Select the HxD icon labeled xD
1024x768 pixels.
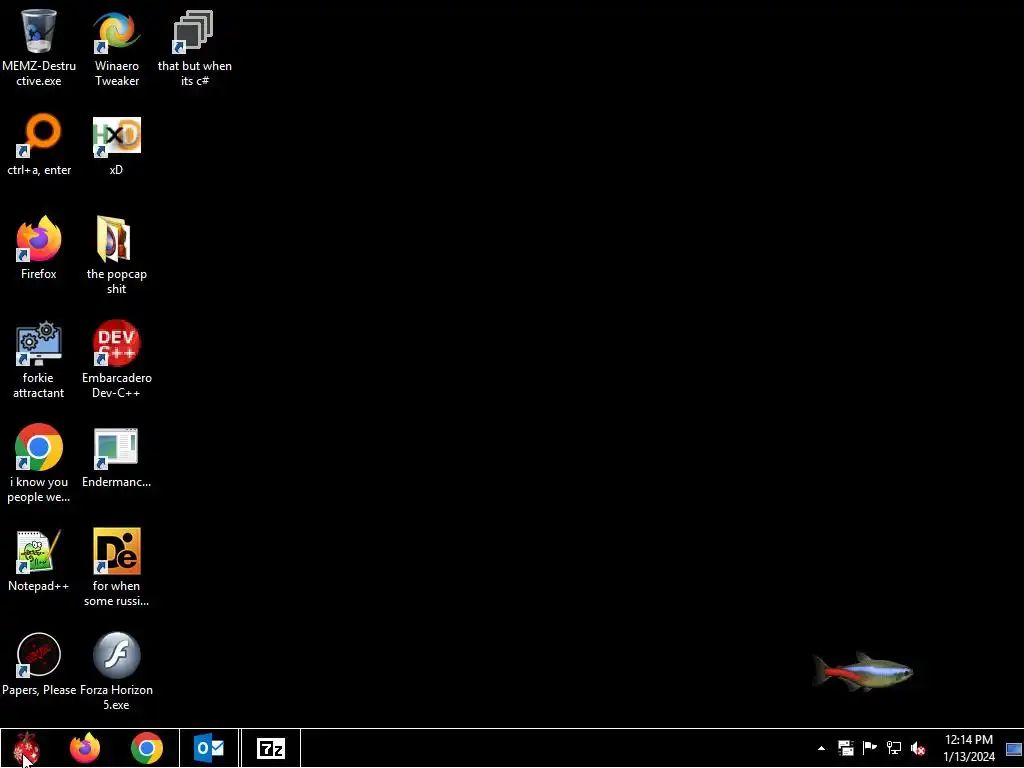pyautogui.click(x=117, y=136)
